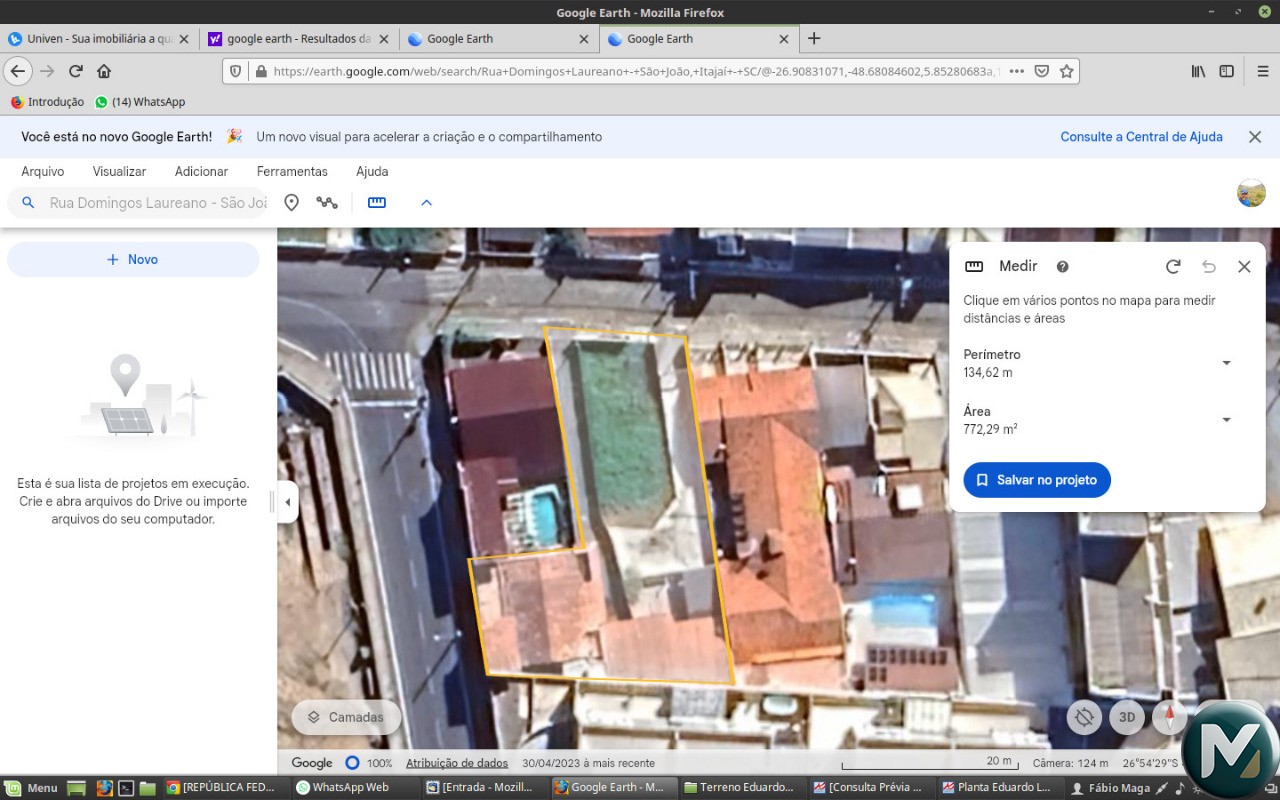Open the tracking protection shield icon
This screenshot has height=800, width=1280.
236,71
